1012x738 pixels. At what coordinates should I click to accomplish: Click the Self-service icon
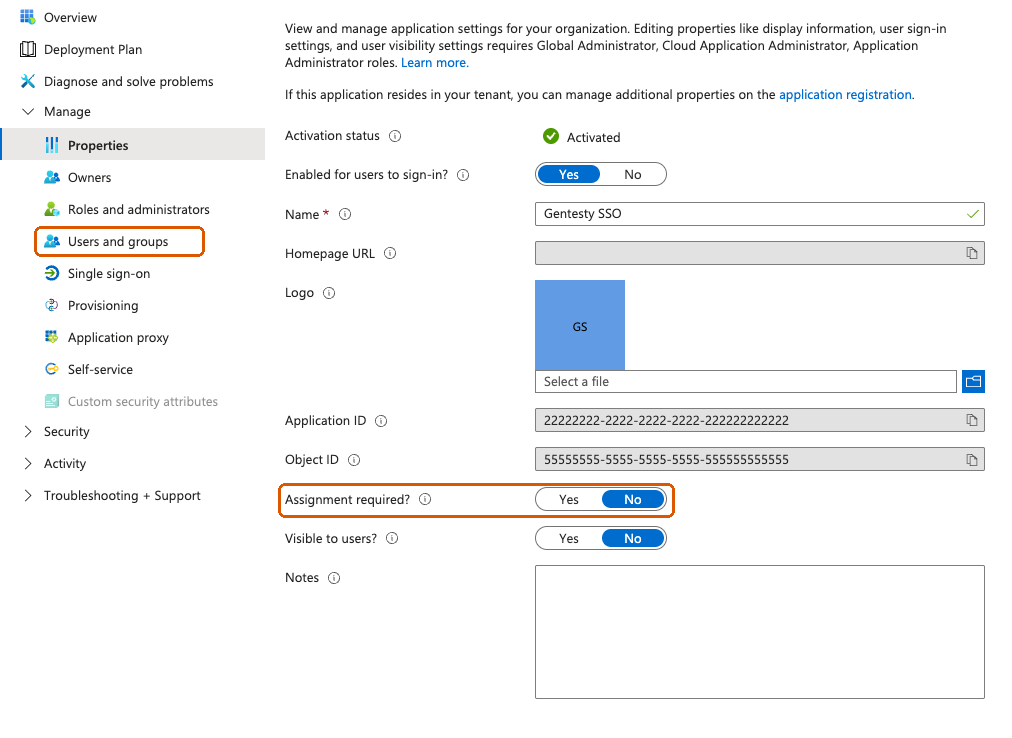[52, 369]
